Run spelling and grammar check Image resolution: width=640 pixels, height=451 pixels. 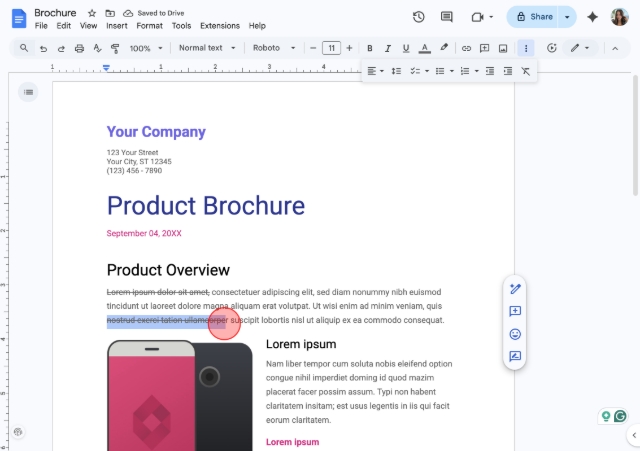(97, 49)
